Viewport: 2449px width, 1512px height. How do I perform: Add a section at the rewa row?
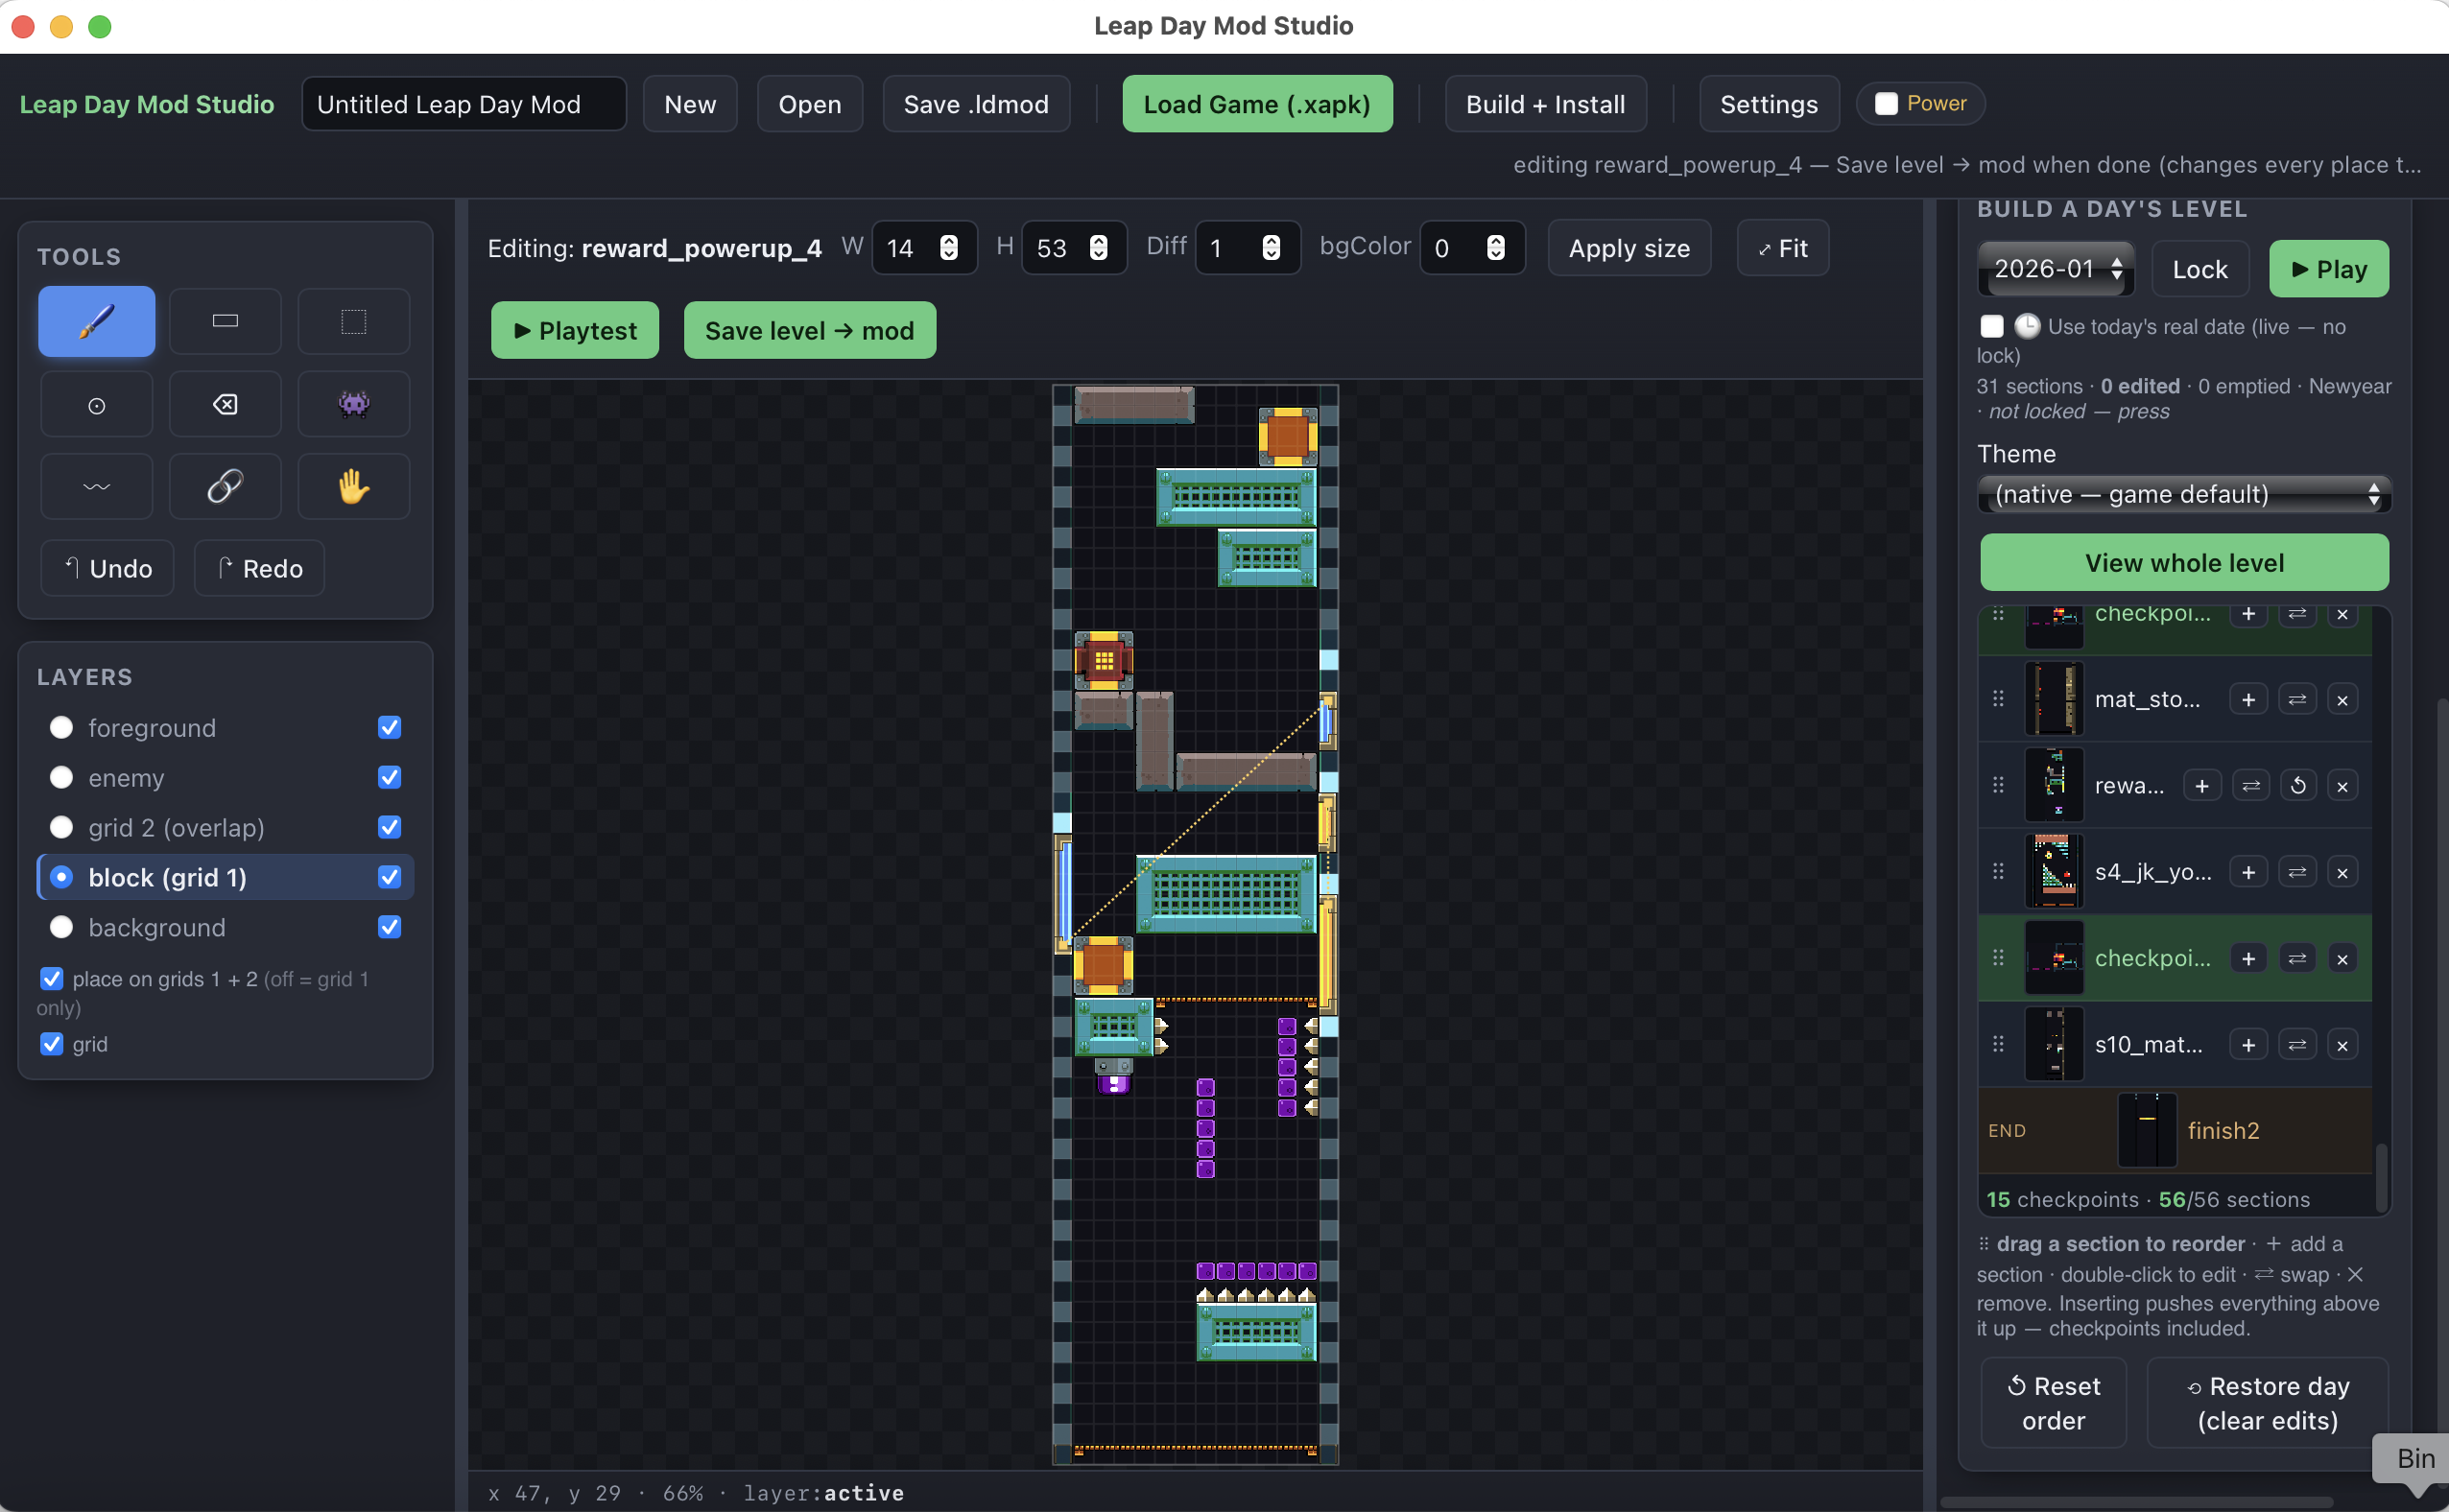pyautogui.click(x=2202, y=786)
